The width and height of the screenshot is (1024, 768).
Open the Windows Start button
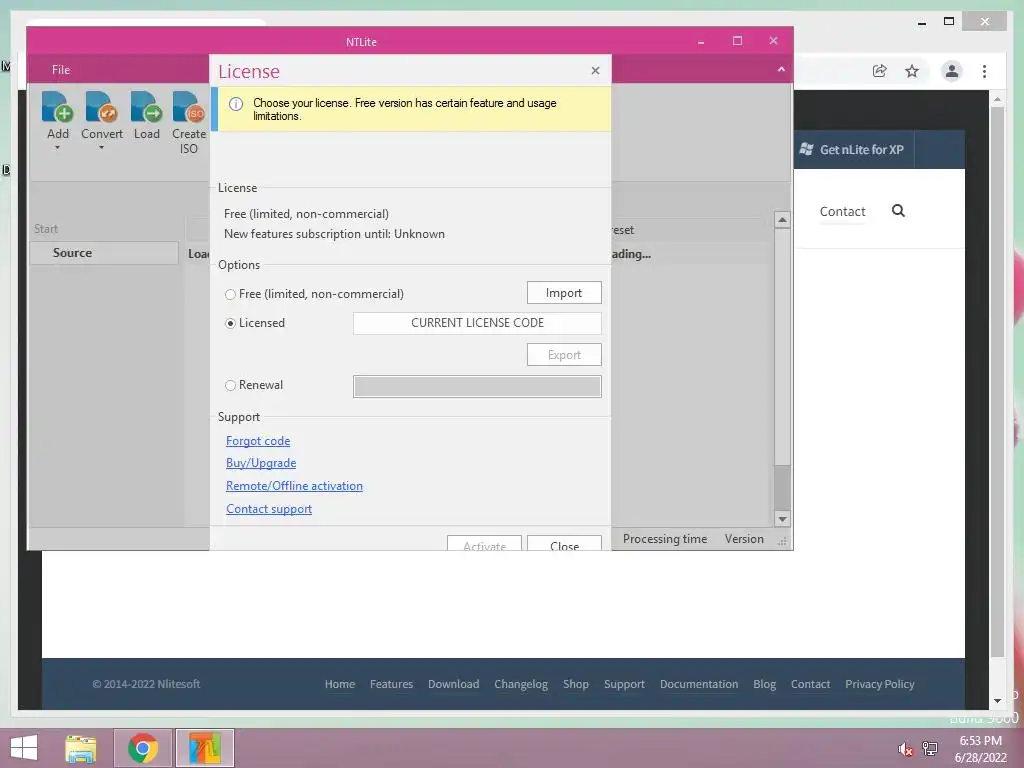click(24, 748)
